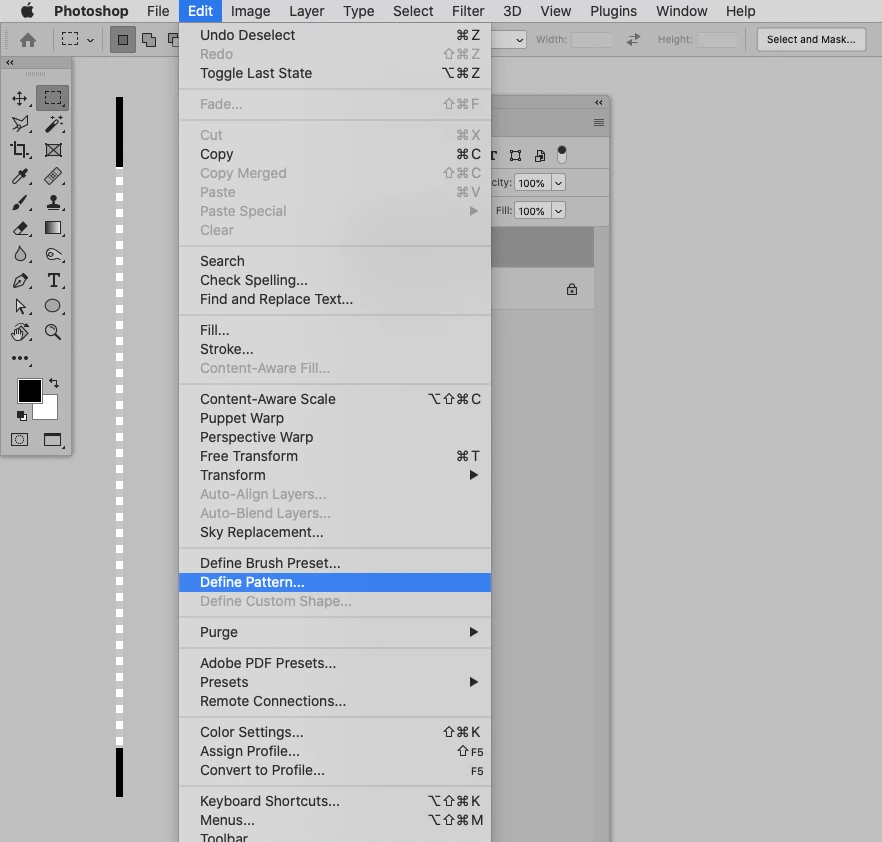Click the white background color swatch
The height and width of the screenshot is (842, 882).
tap(50, 411)
